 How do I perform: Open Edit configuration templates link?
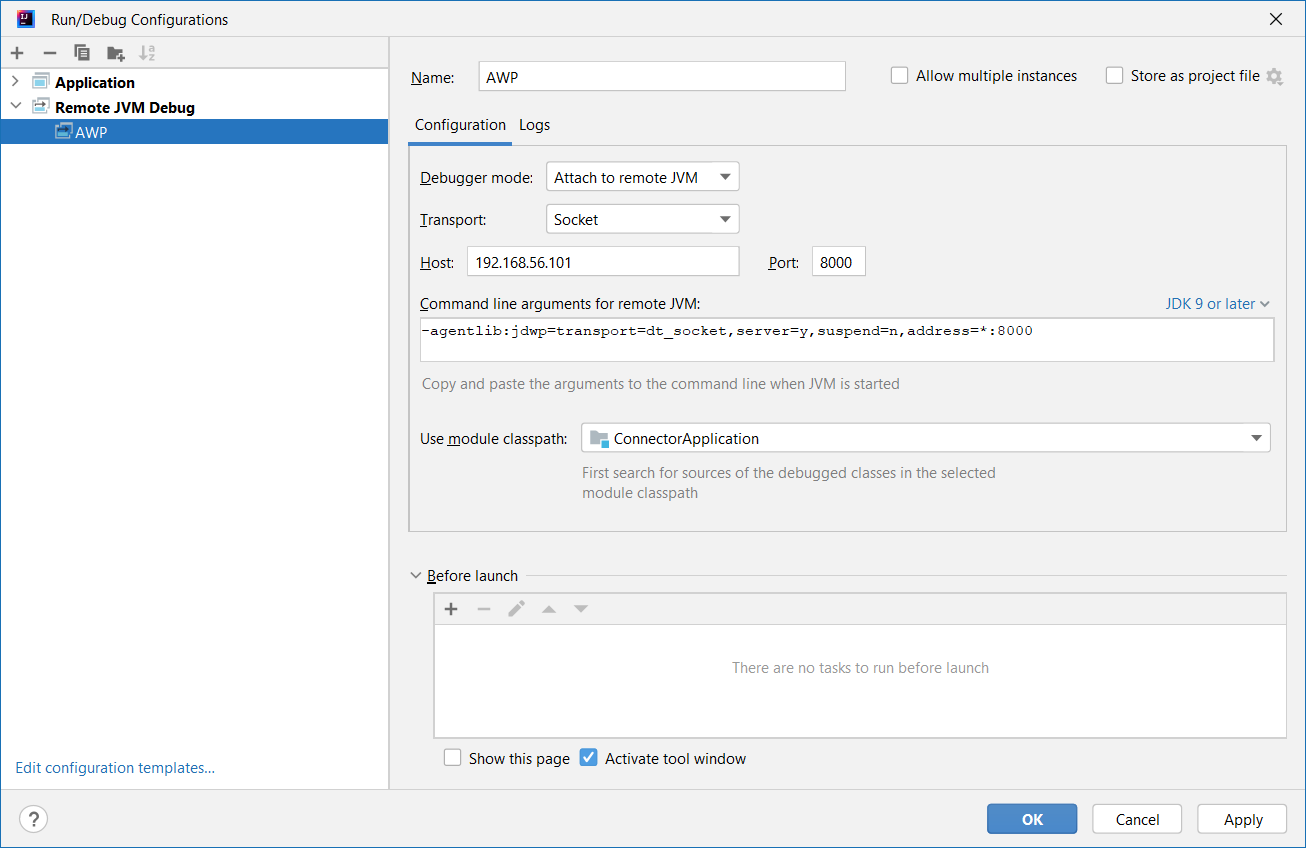[x=115, y=768]
